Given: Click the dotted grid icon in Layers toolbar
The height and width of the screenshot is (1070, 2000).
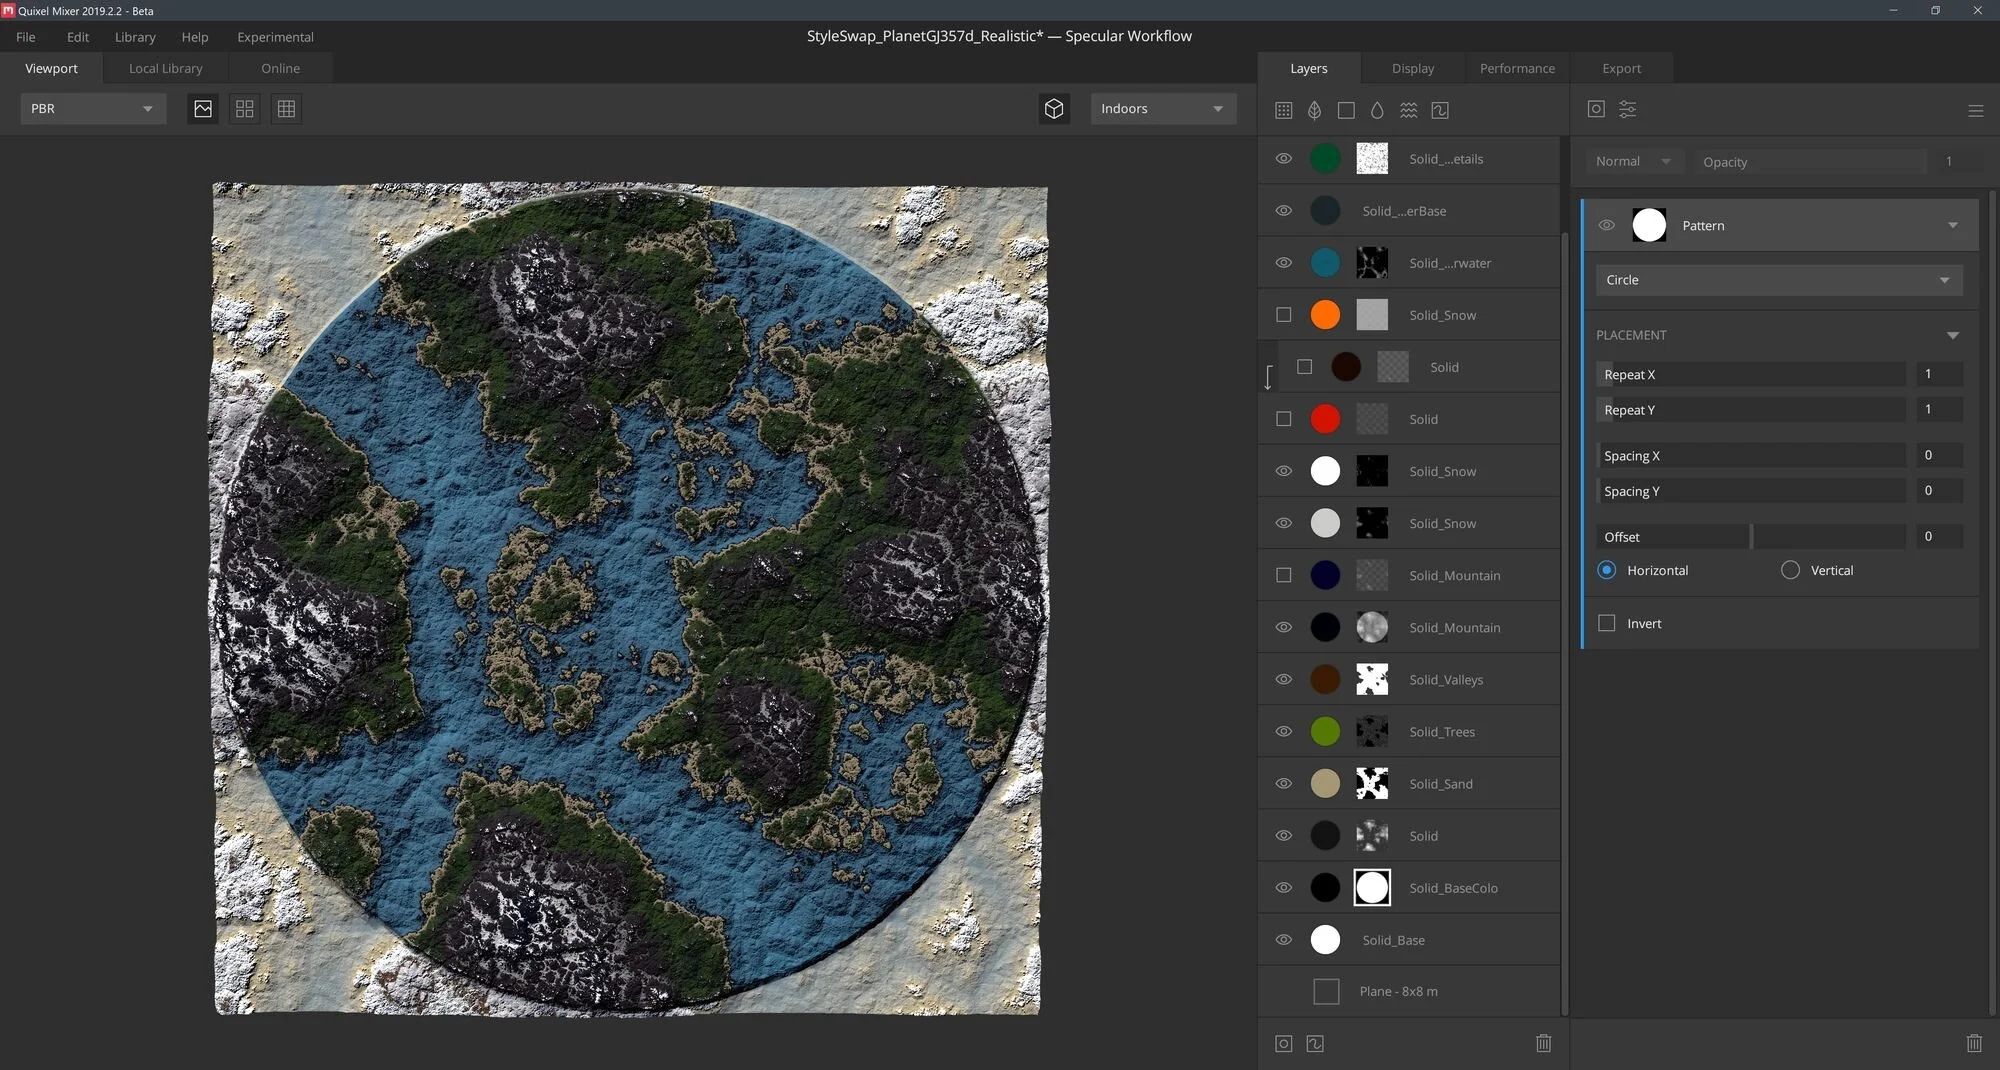Looking at the screenshot, I should coord(1284,110).
